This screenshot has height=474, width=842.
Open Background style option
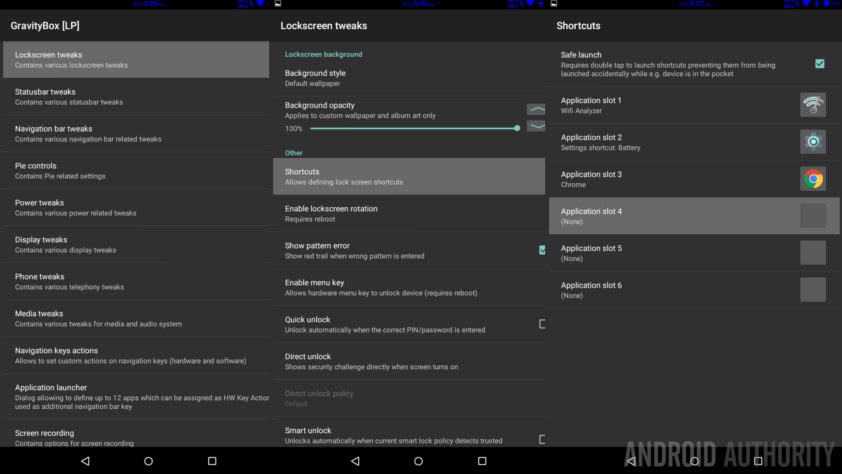coord(409,78)
